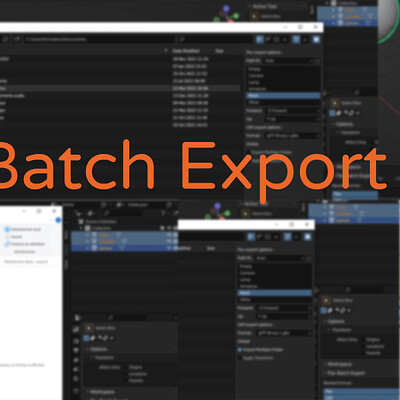Click the Date Modified column header

(186, 51)
